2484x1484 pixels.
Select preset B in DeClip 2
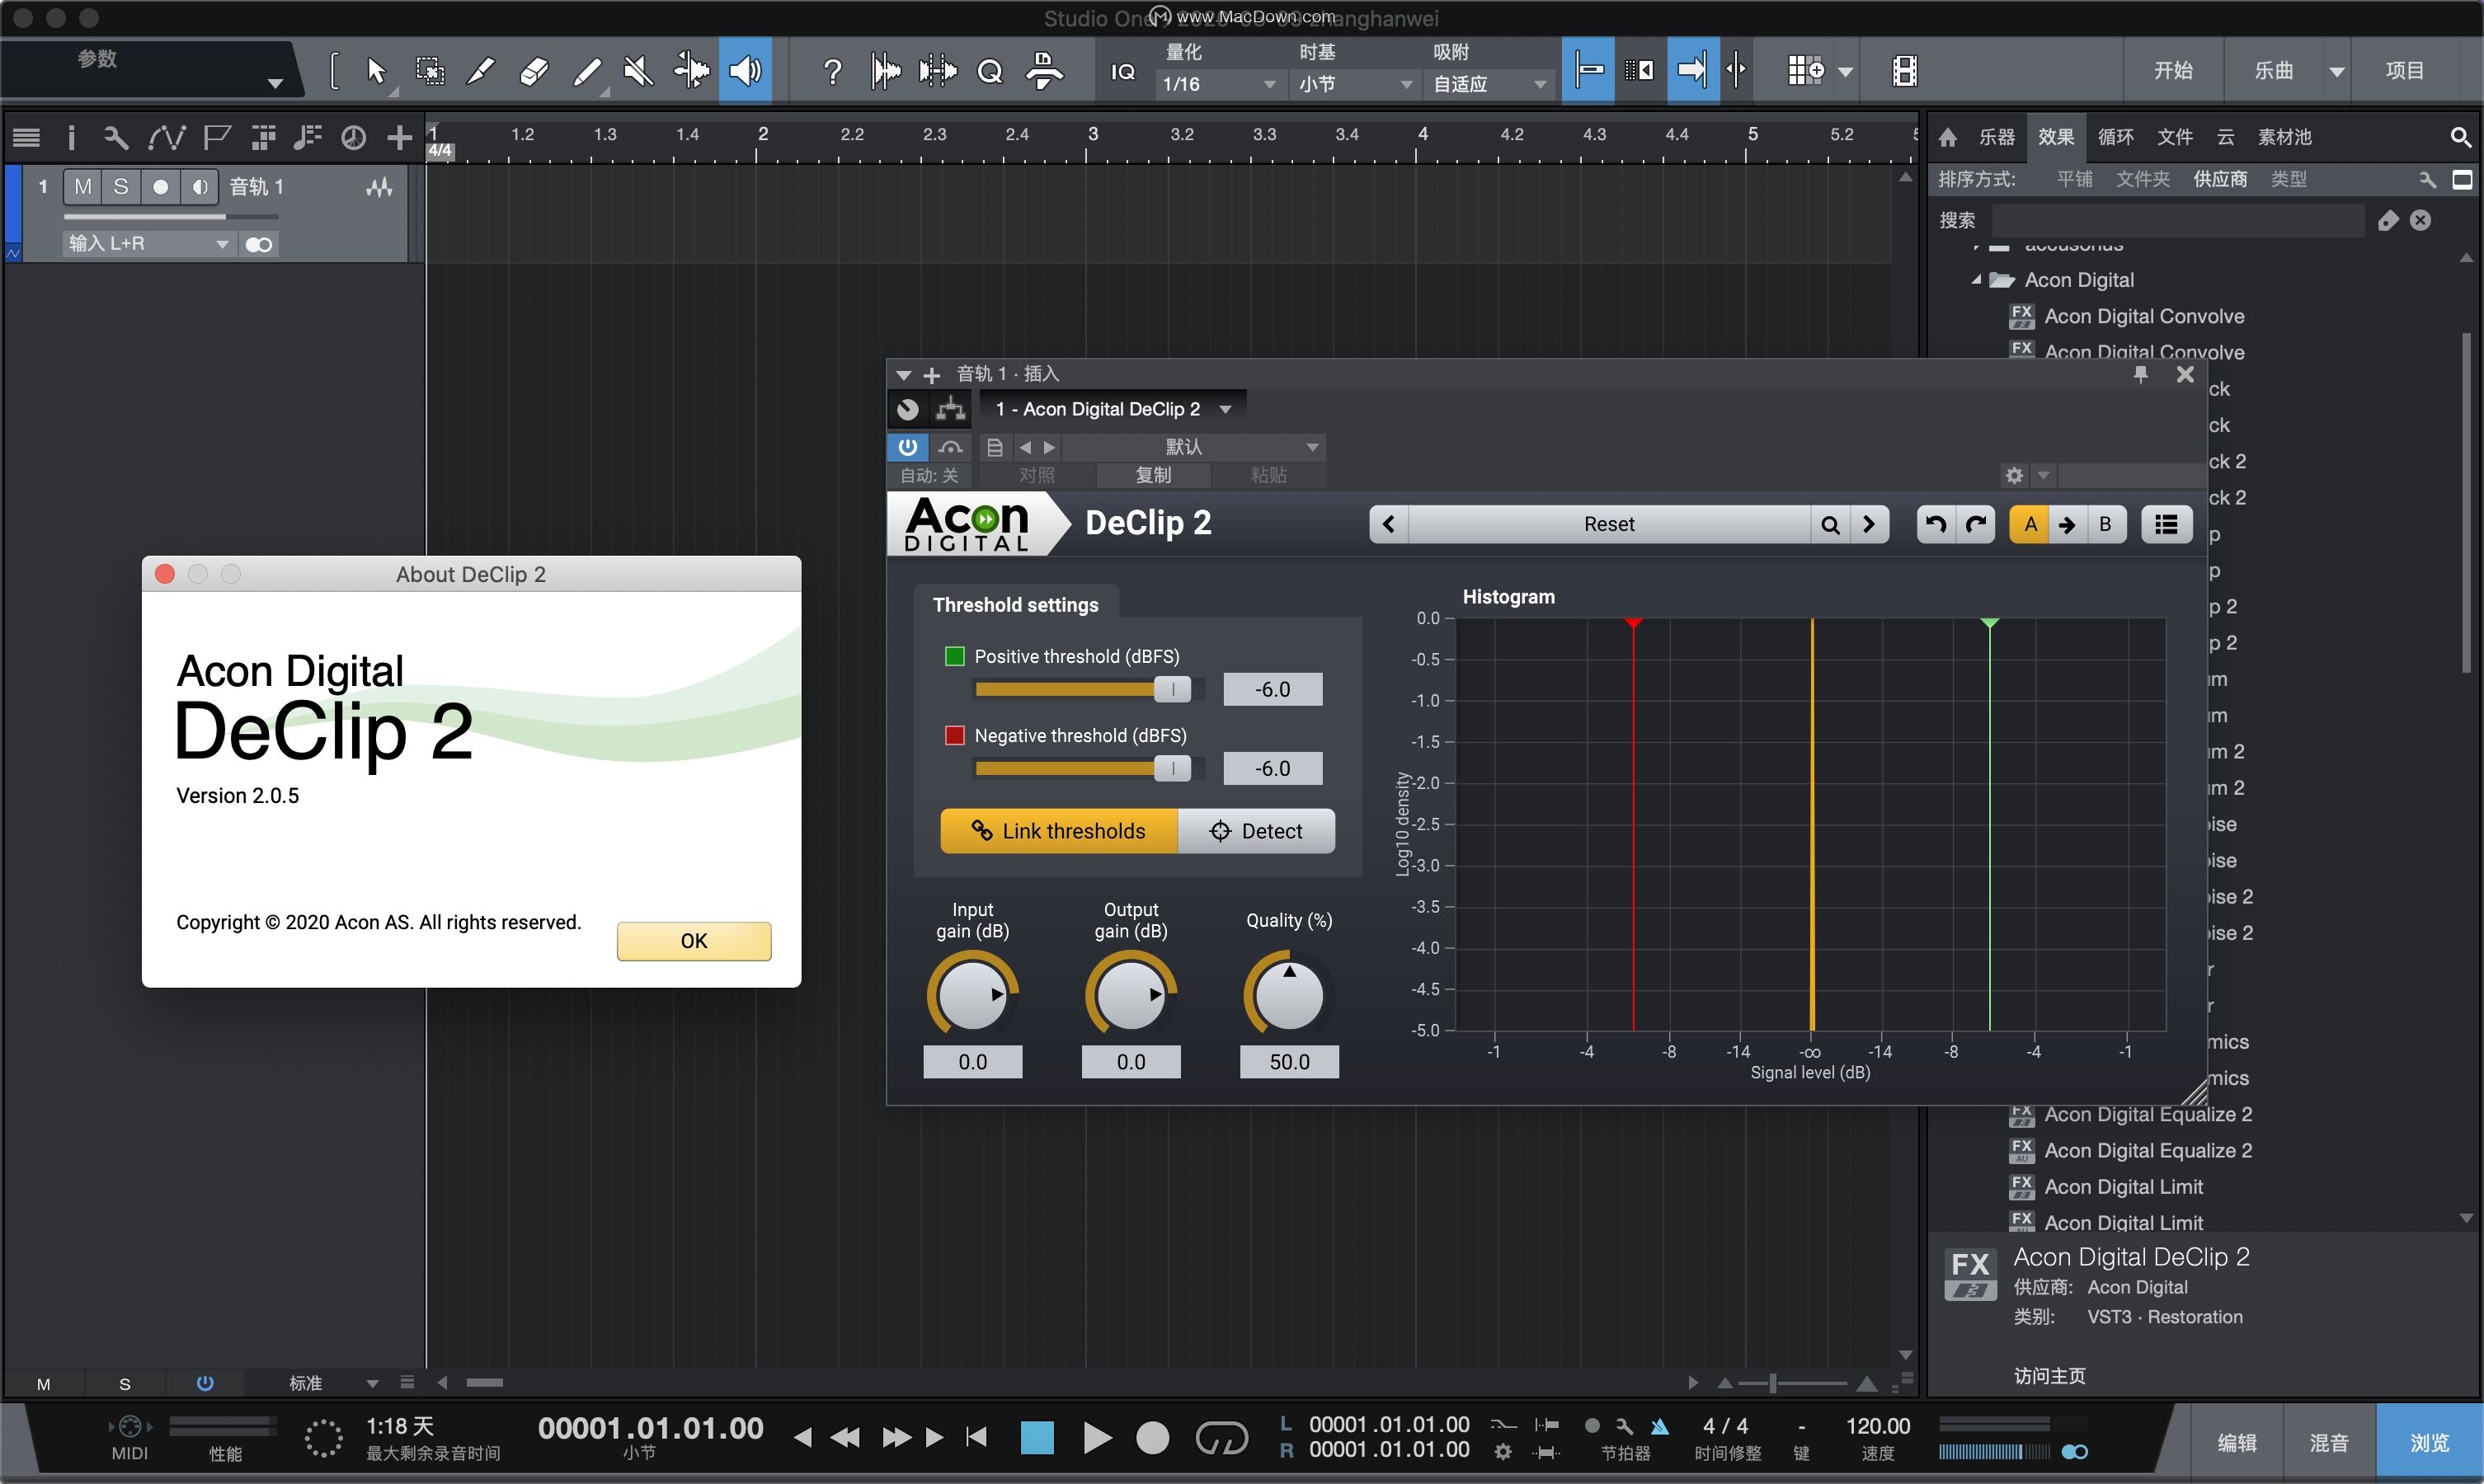(2105, 524)
